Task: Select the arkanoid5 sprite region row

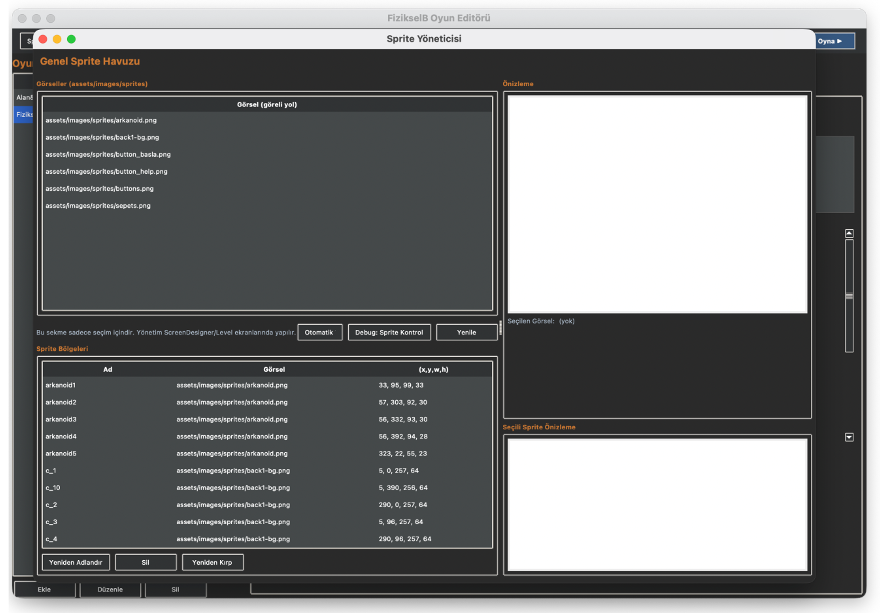Action: tap(200, 453)
